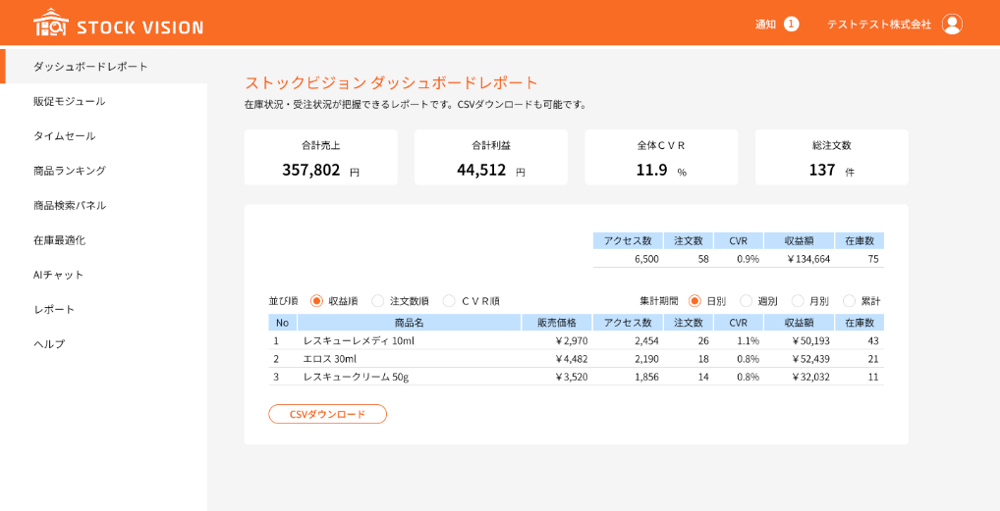Open AIチャット from the sidebar

click(x=58, y=275)
